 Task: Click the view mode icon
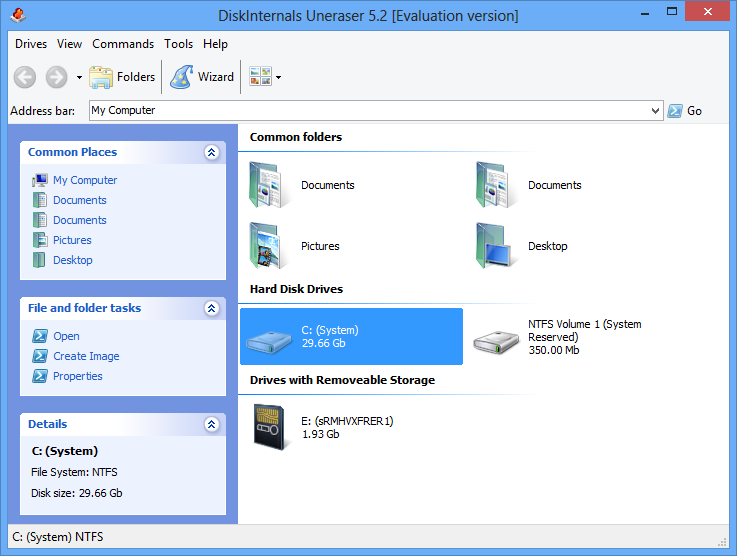[x=260, y=77]
